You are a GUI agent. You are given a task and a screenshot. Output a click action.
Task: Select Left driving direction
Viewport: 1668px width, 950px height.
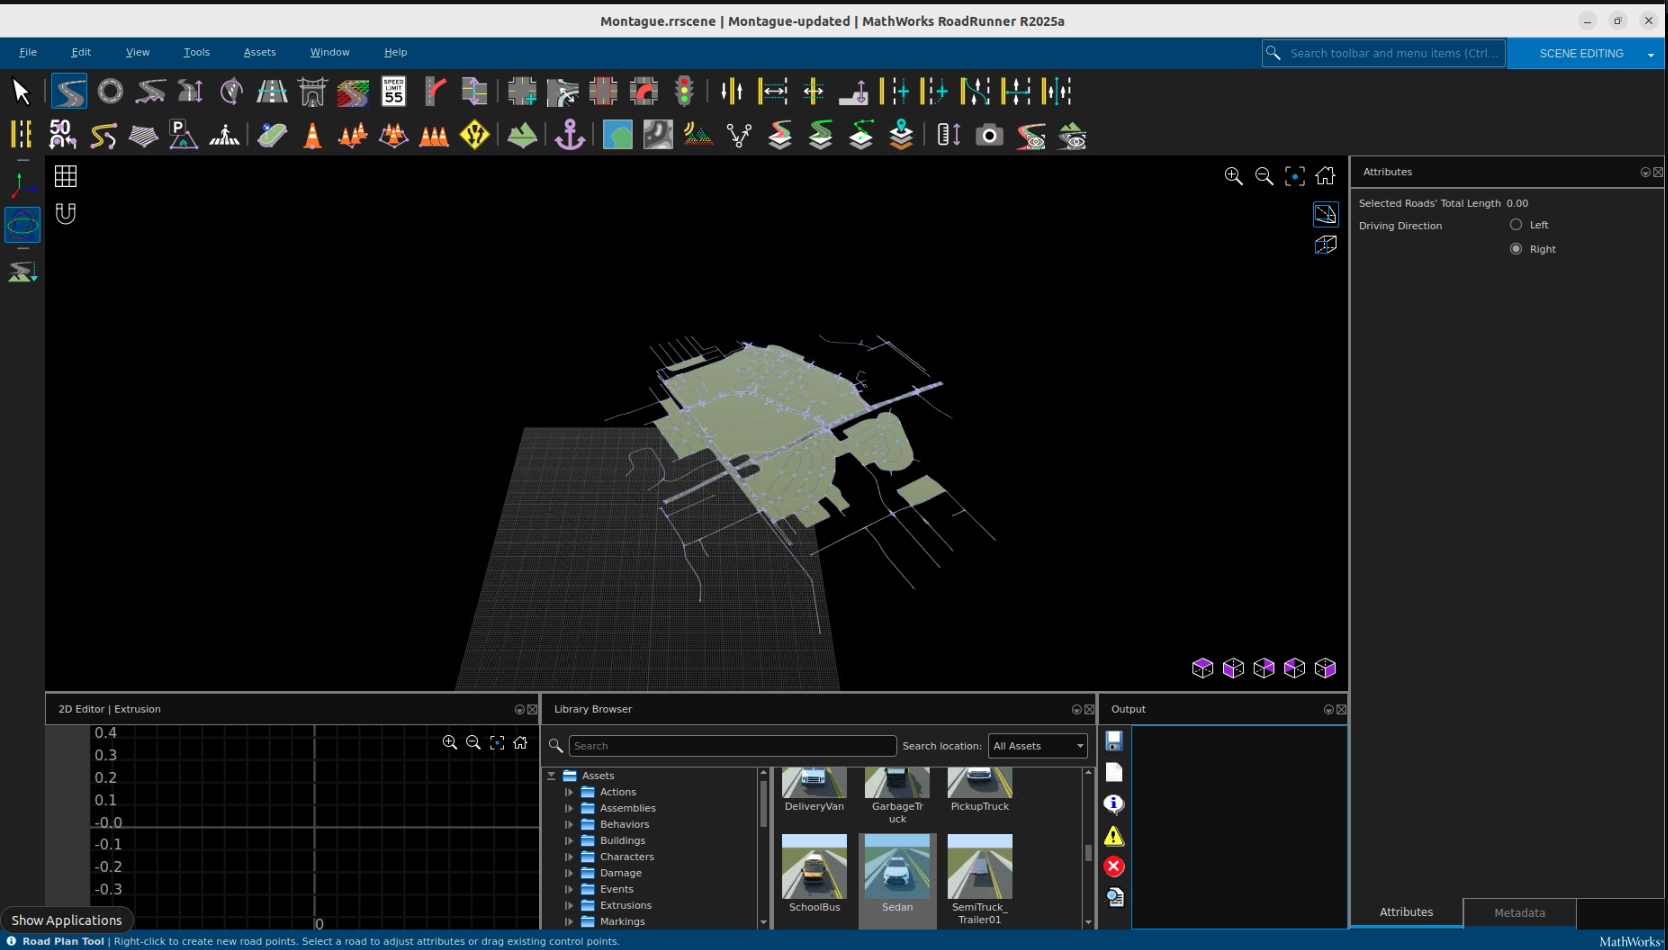[1516, 225]
